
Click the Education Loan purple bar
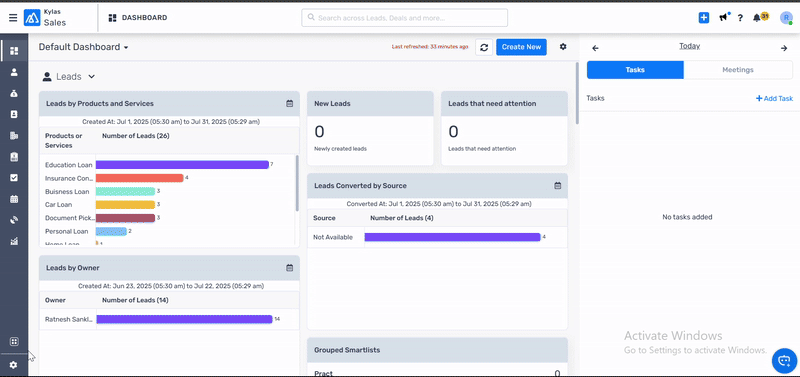point(182,165)
